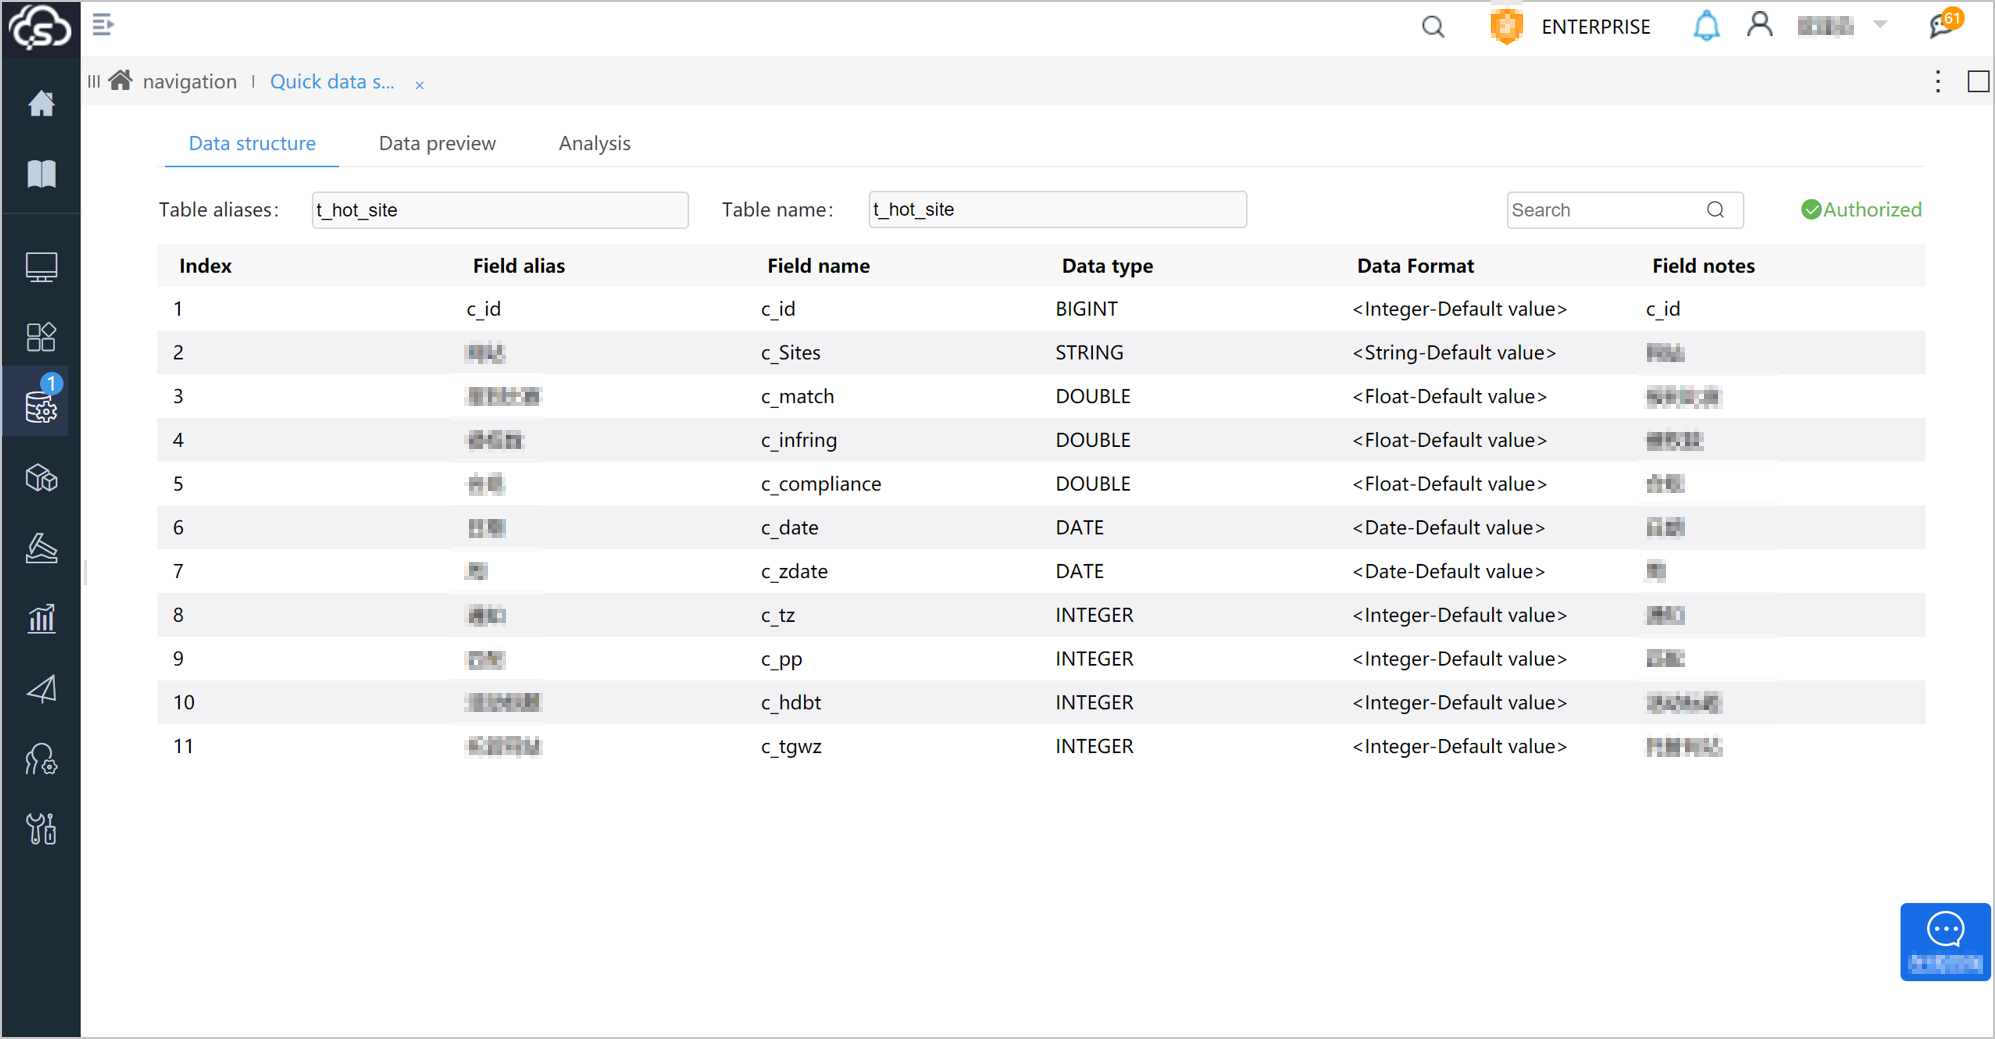Click the c_tz field name cell
1995x1039 pixels.
[x=777, y=616]
